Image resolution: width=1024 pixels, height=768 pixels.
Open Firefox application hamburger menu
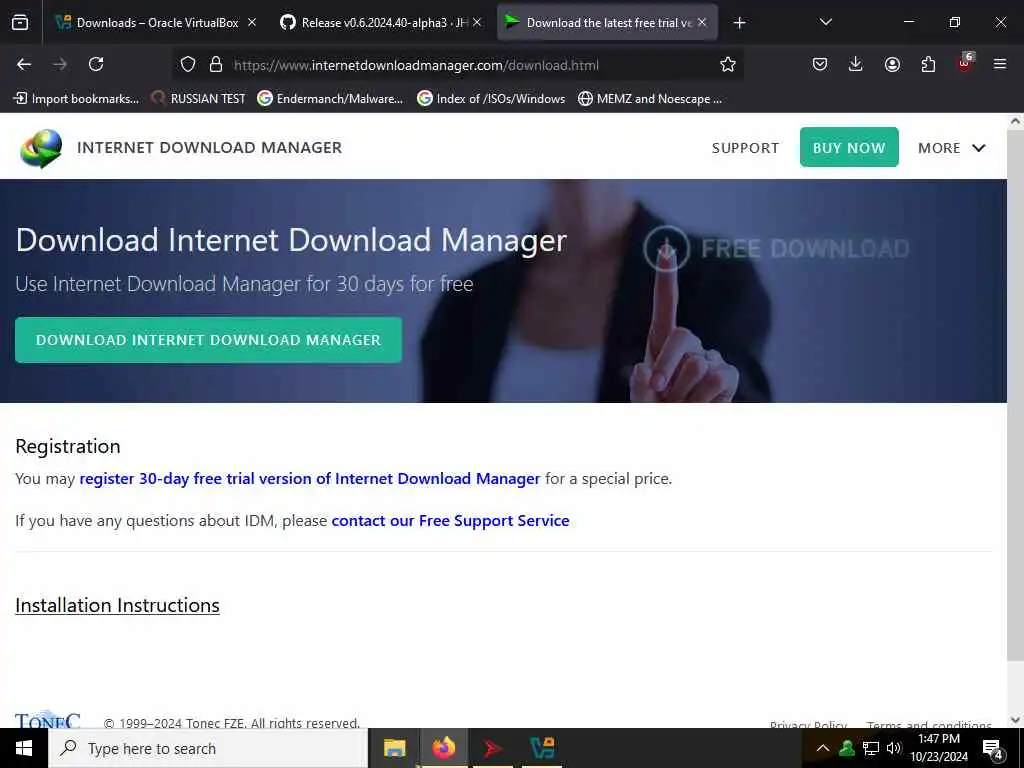pyautogui.click(x=1000, y=64)
